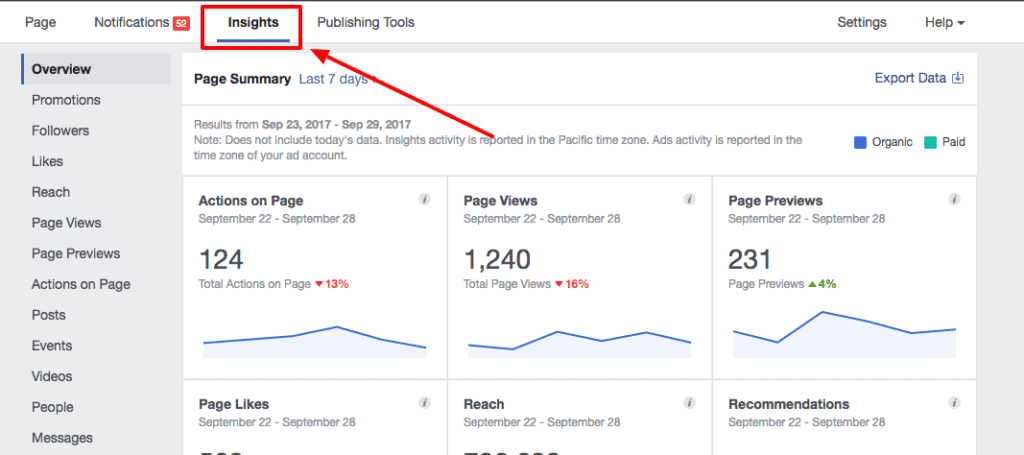
Task: Open Page Views in sidebar
Action: (x=66, y=223)
